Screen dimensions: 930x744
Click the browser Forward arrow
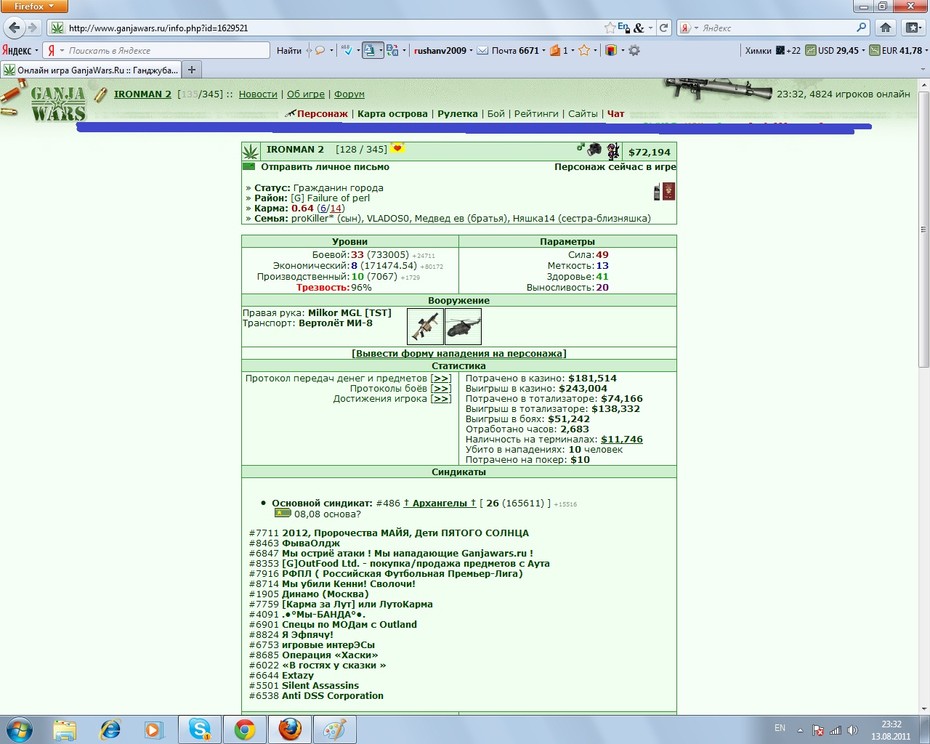[x=33, y=27]
